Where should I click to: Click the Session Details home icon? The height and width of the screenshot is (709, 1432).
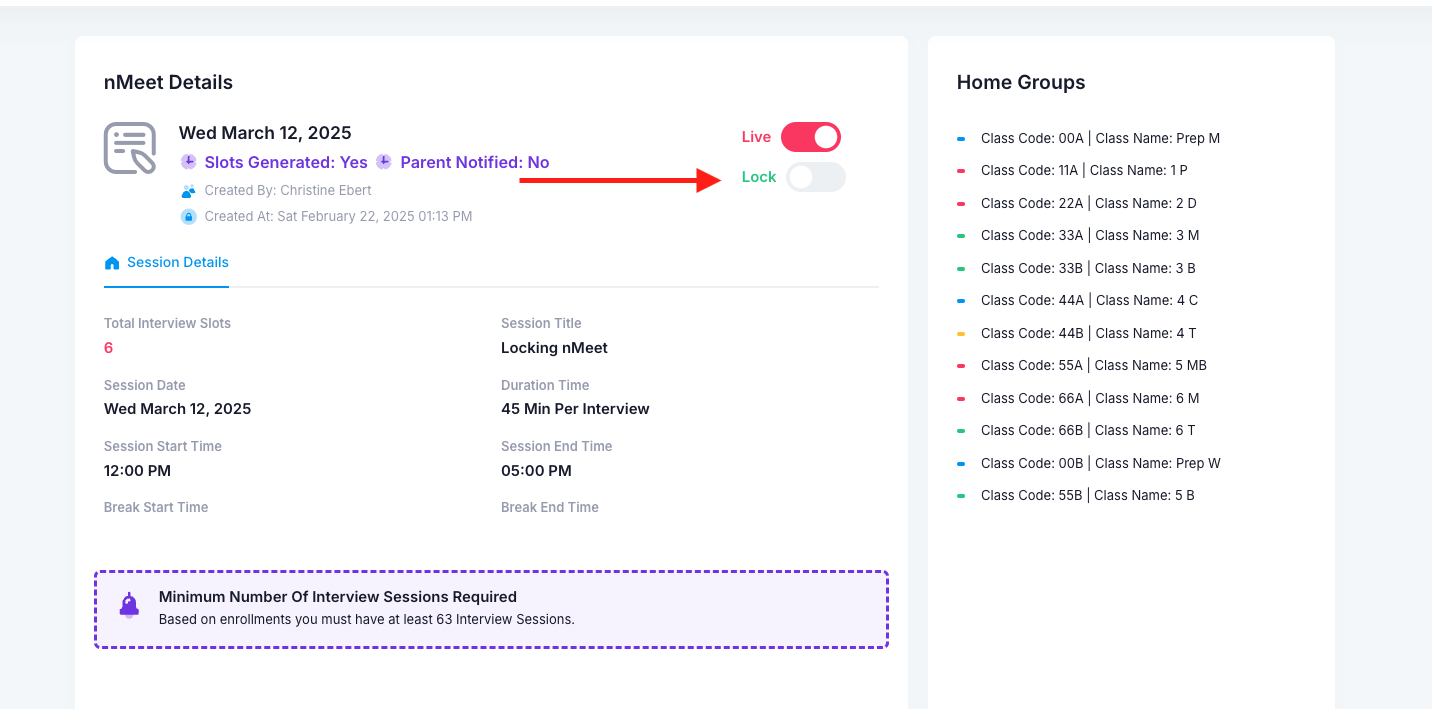[x=112, y=263]
